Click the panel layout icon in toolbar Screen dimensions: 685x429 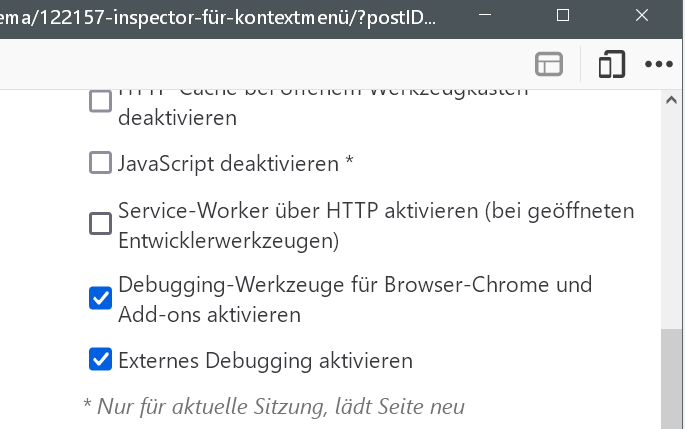(549, 64)
